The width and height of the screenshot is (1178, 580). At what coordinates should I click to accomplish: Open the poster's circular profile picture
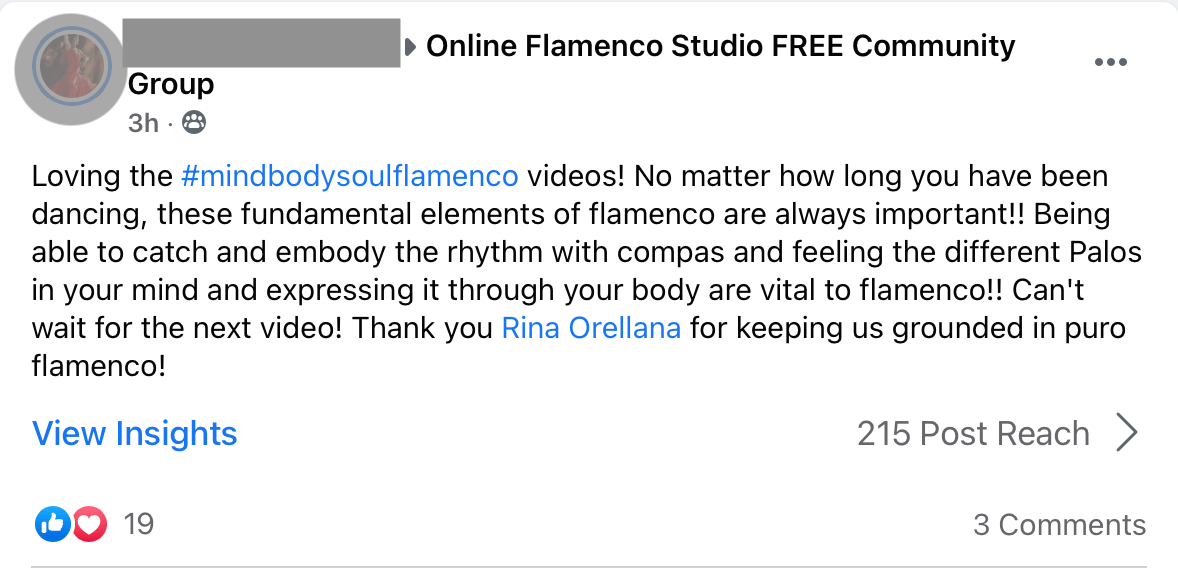coord(70,69)
